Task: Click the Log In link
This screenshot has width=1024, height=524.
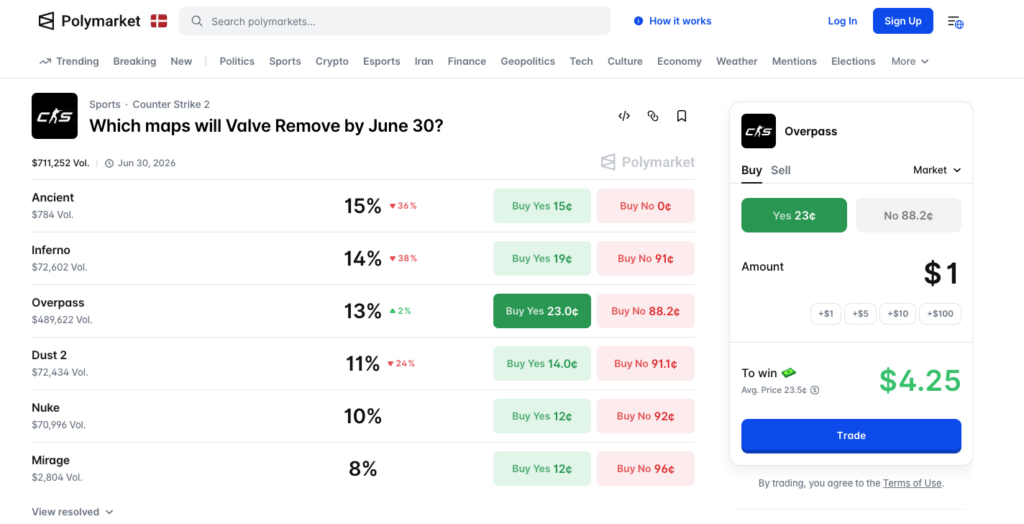Action: point(842,21)
